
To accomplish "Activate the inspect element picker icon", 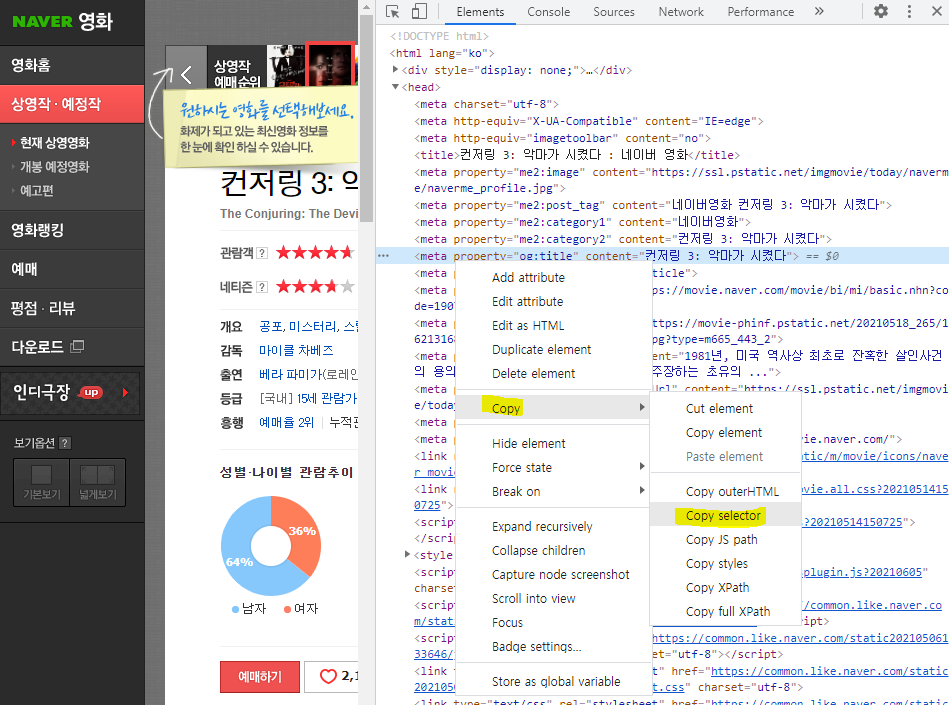I will [392, 11].
